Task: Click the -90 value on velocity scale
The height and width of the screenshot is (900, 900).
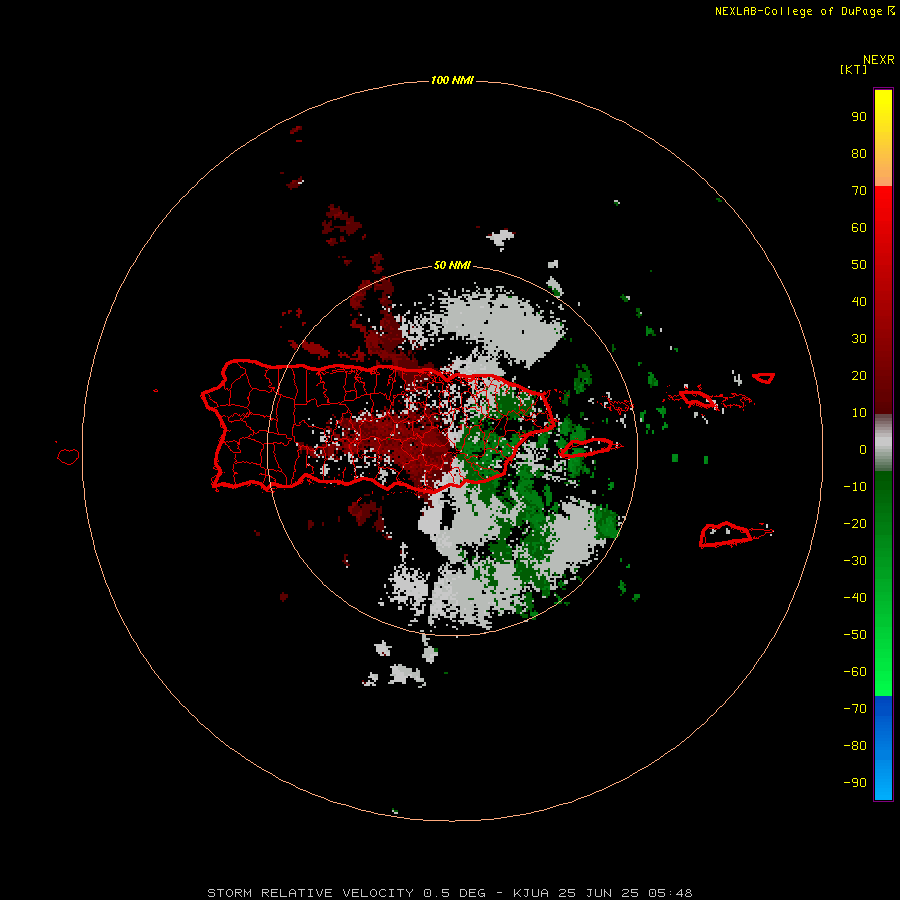Action: click(855, 782)
